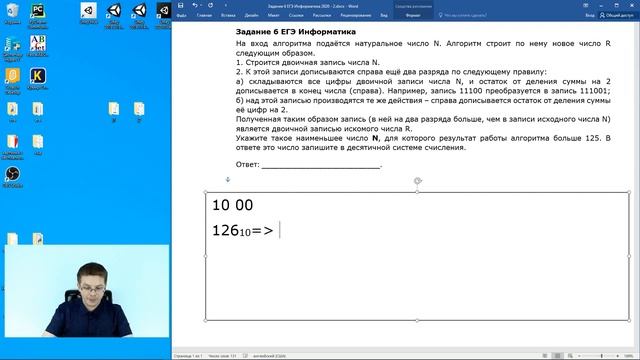This screenshot has height=360, width=640.
Task: Click the page number indicator in status bar
Action: click(x=188, y=356)
